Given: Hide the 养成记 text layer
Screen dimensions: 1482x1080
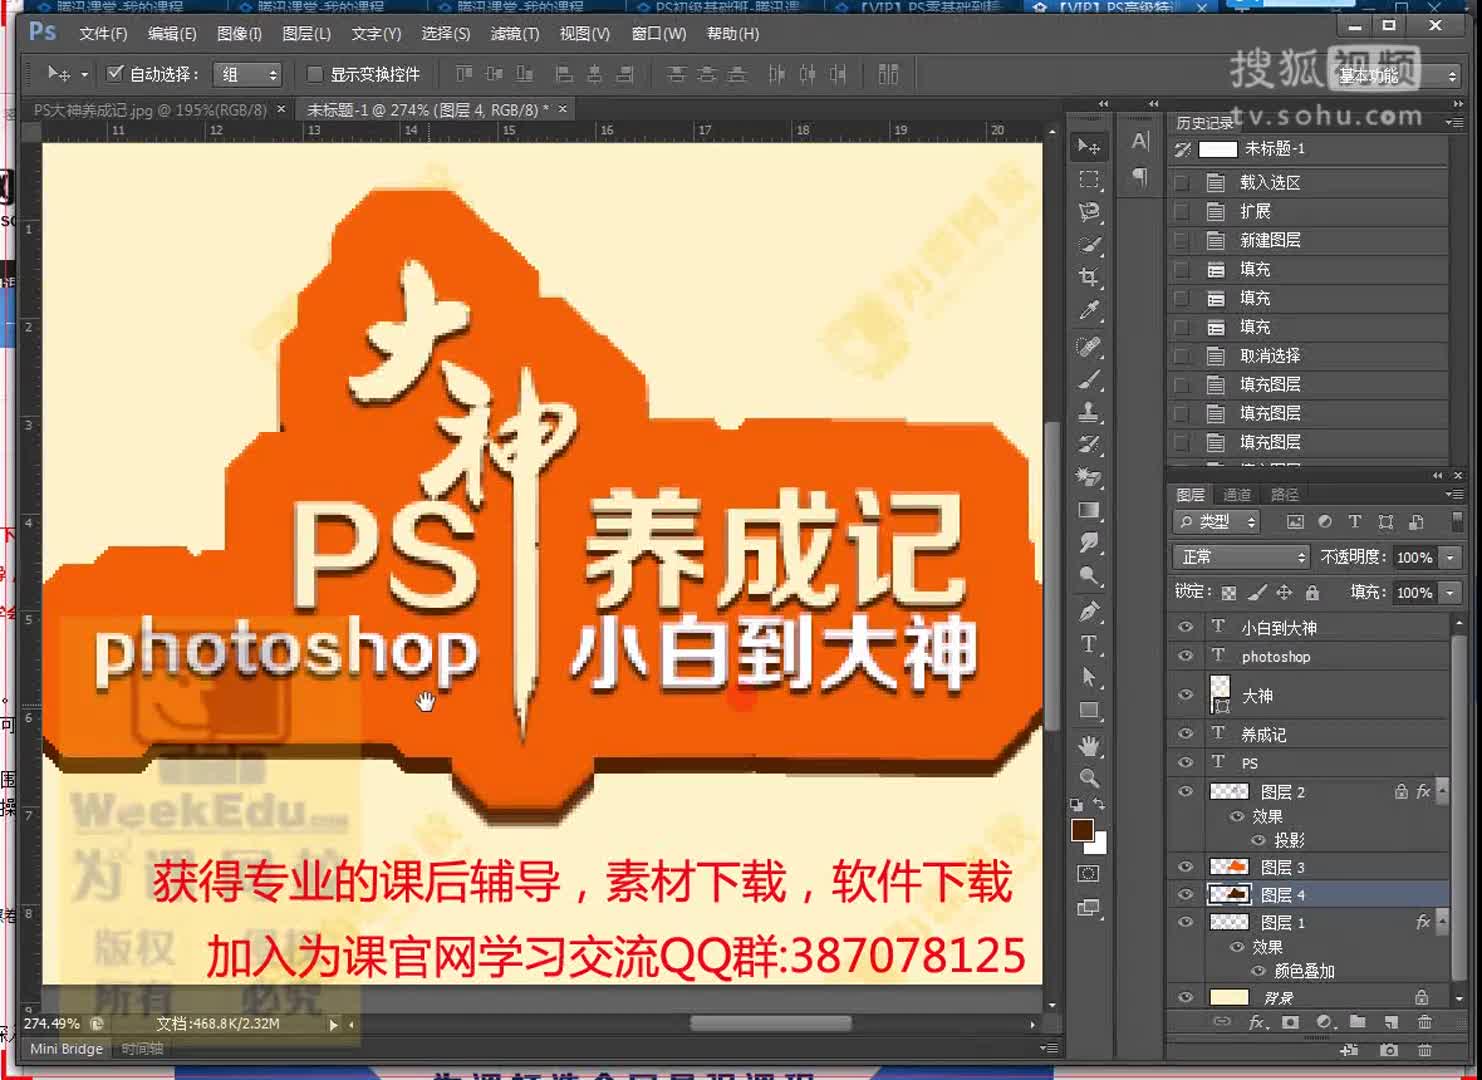Looking at the screenshot, I should click(1185, 733).
